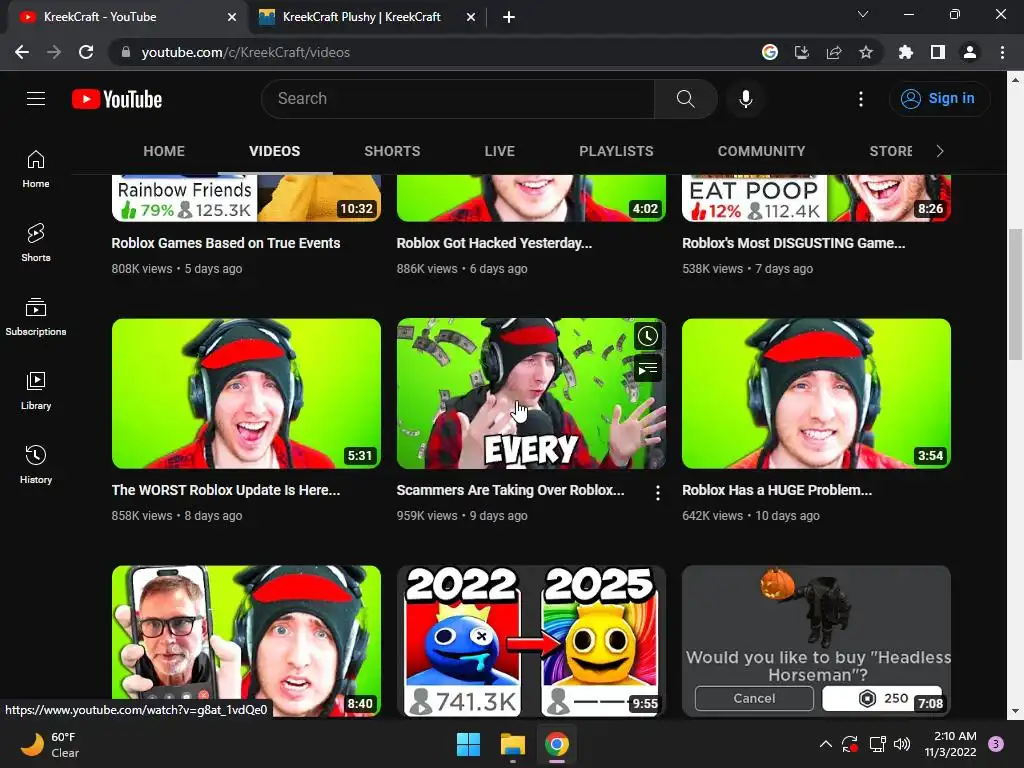Open the Headless Horseman thumbnail video
The height and width of the screenshot is (768, 1024).
point(816,641)
